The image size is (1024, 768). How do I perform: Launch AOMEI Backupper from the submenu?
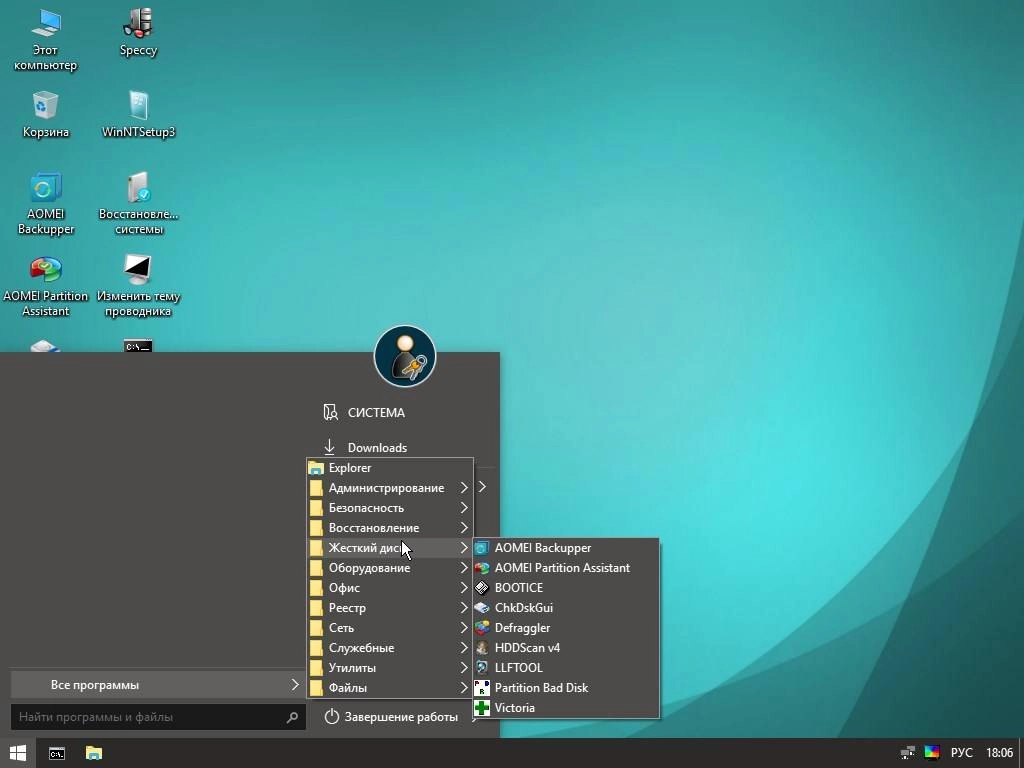566,548
